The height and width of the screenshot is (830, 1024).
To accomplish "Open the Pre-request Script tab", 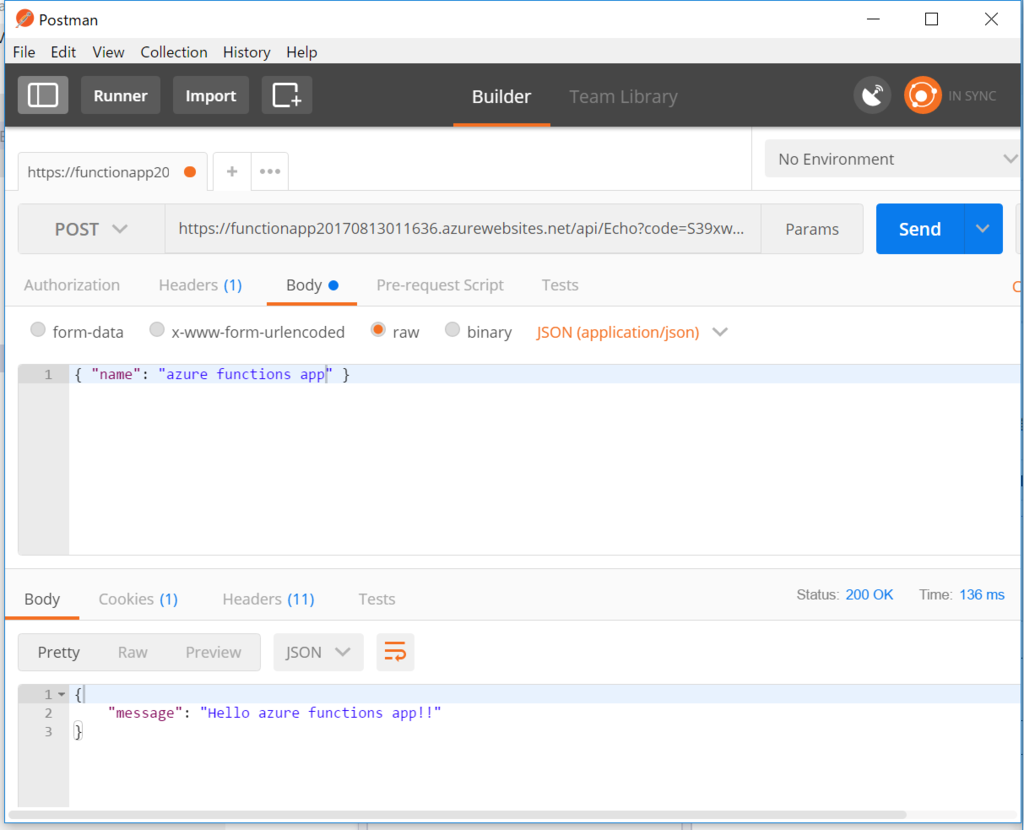I will pyautogui.click(x=440, y=285).
